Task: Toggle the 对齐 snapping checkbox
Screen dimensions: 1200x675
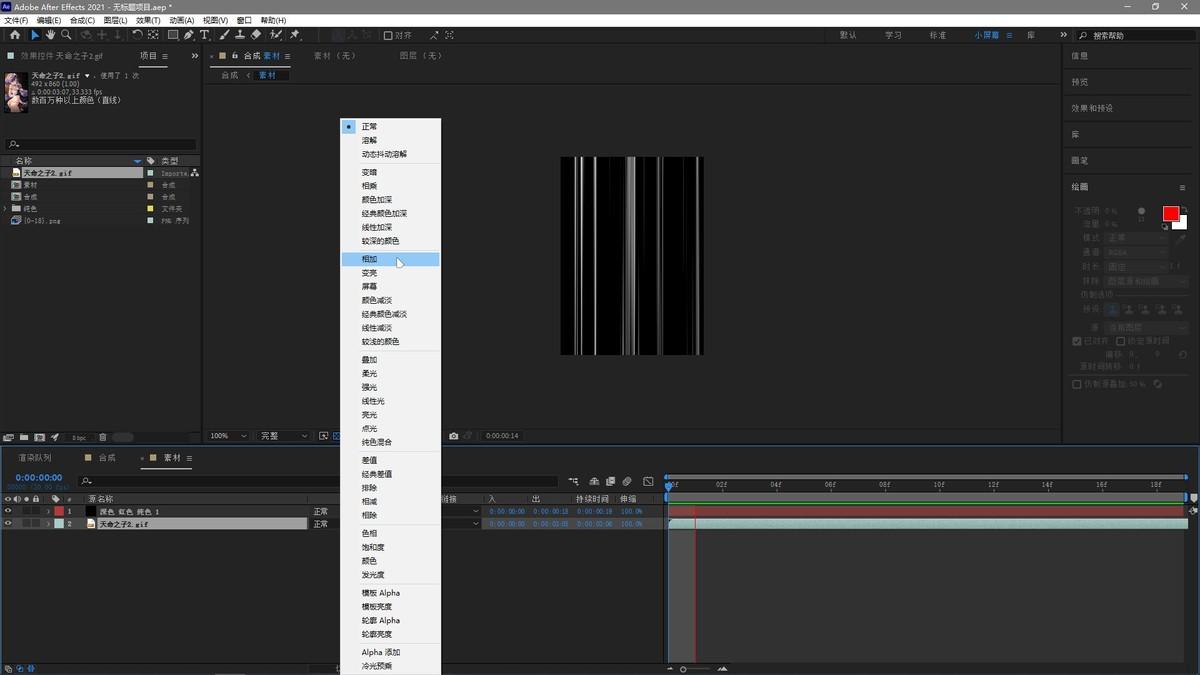Action: (389, 36)
